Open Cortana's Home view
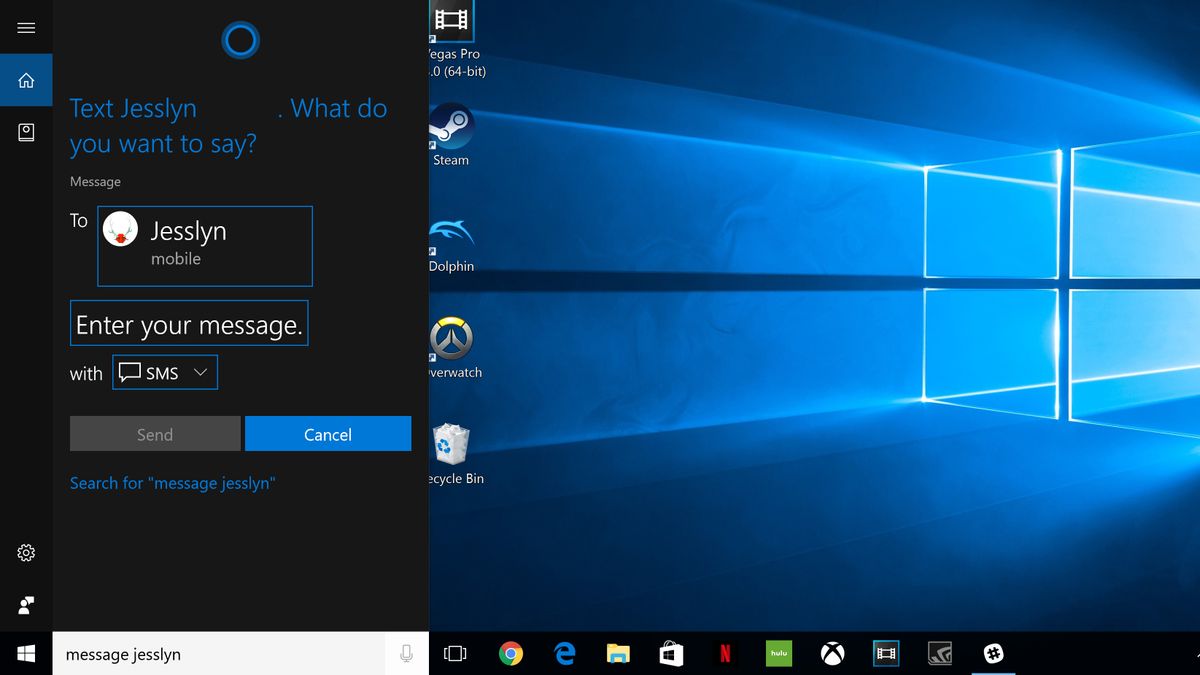This screenshot has width=1200, height=675. click(x=26, y=80)
